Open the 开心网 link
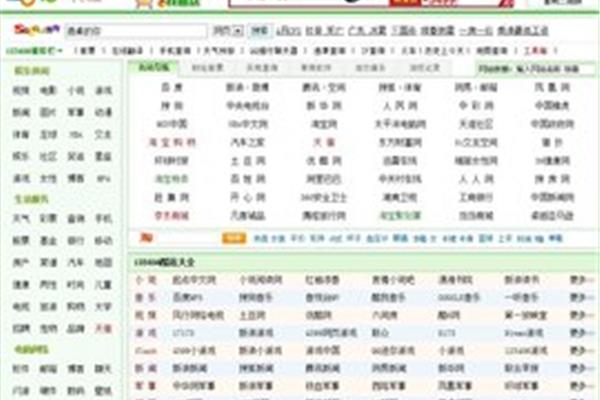 click(248, 198)
